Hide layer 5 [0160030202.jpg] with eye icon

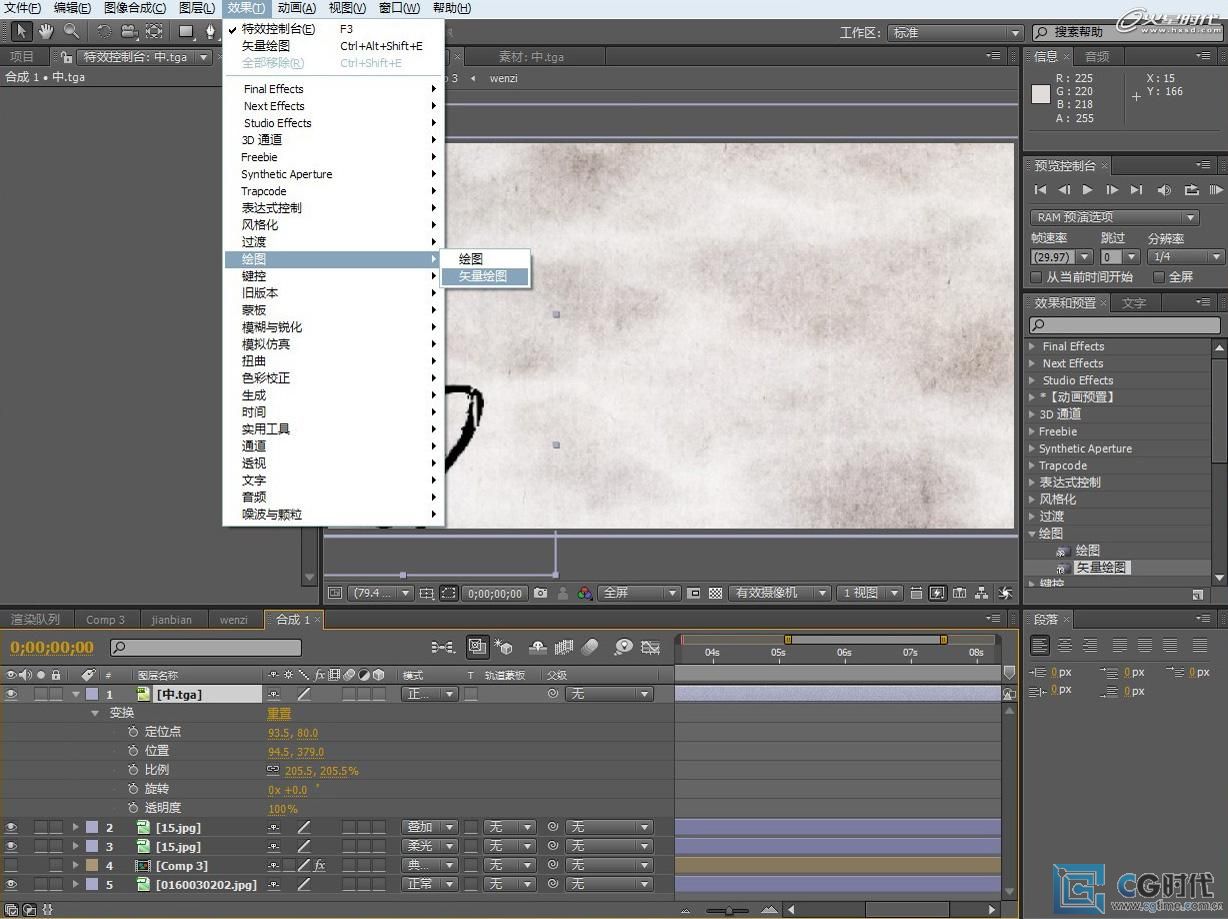[x=11, y=884]
